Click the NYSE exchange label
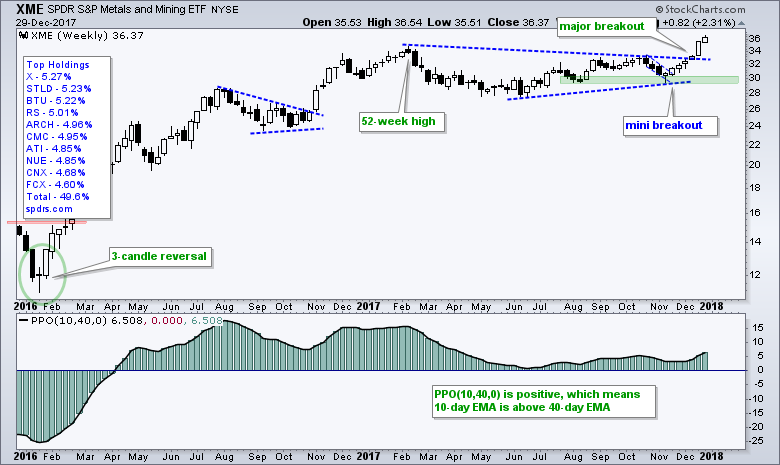 coord(225,9)
